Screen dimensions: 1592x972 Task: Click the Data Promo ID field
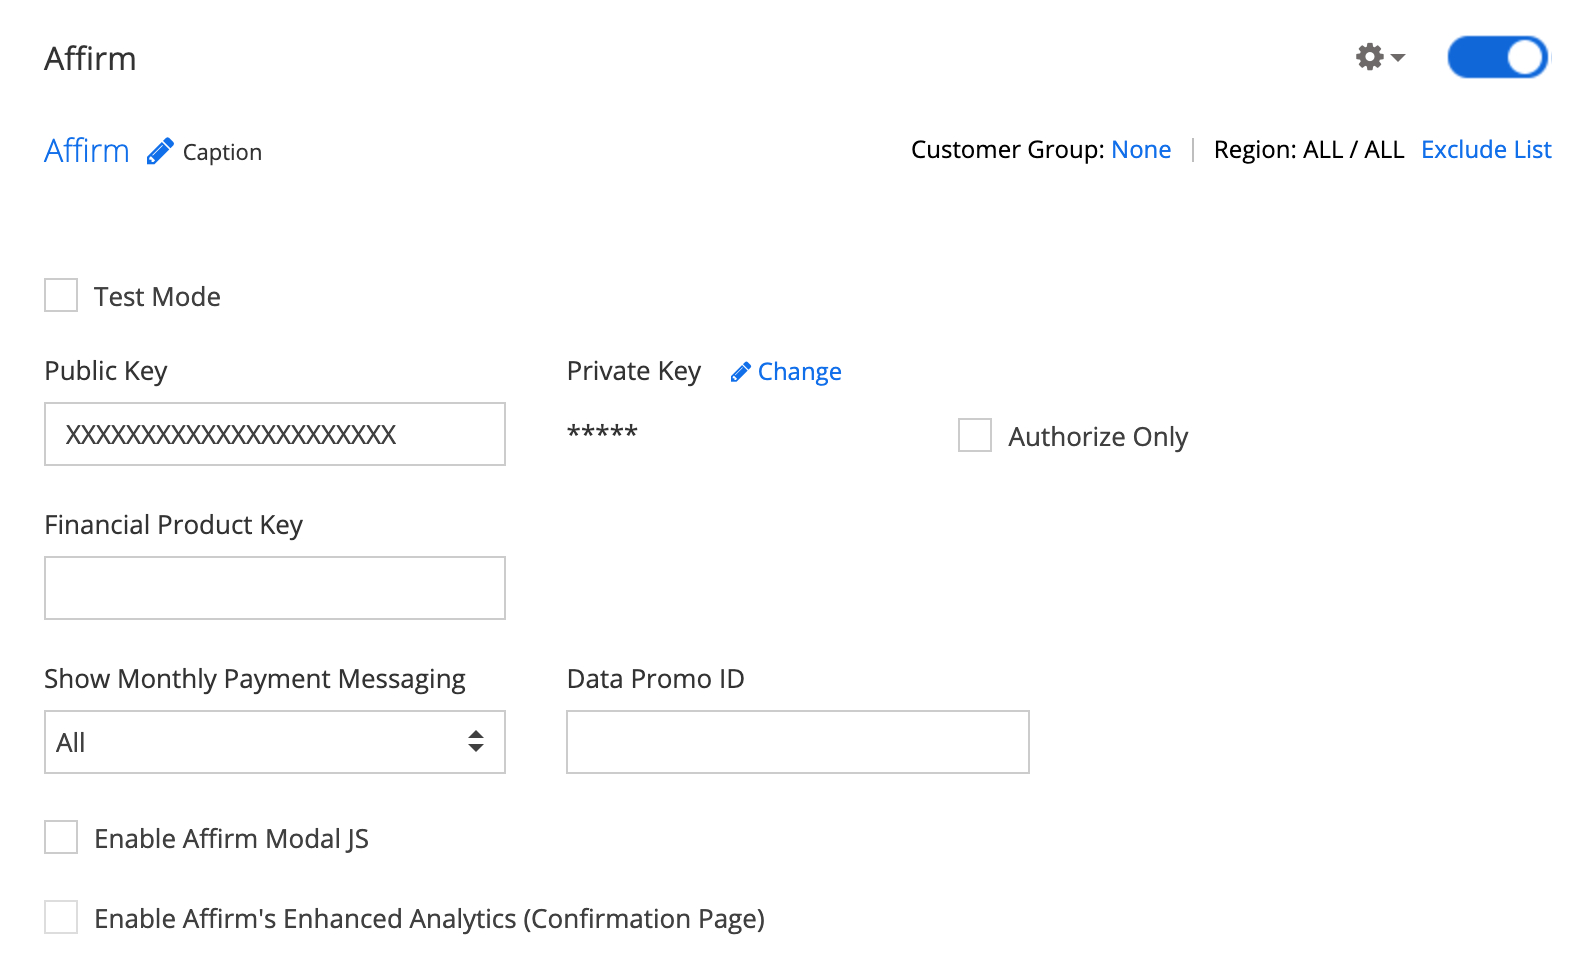click(x=798, y=742)
